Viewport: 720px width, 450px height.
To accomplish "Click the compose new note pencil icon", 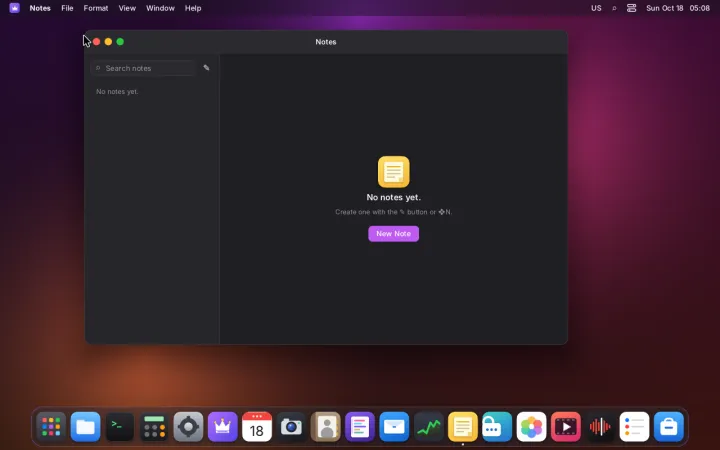I will pyautogui.click(x=206, y=68).
